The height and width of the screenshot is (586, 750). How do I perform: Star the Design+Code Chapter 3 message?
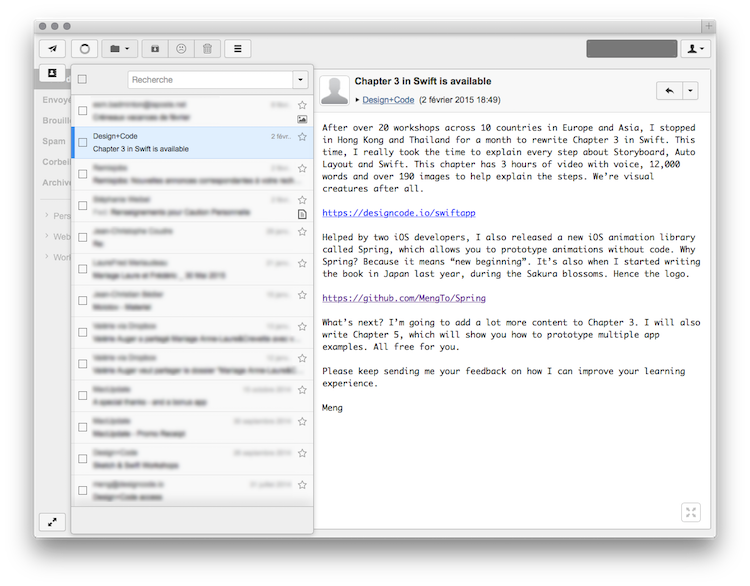302,136
